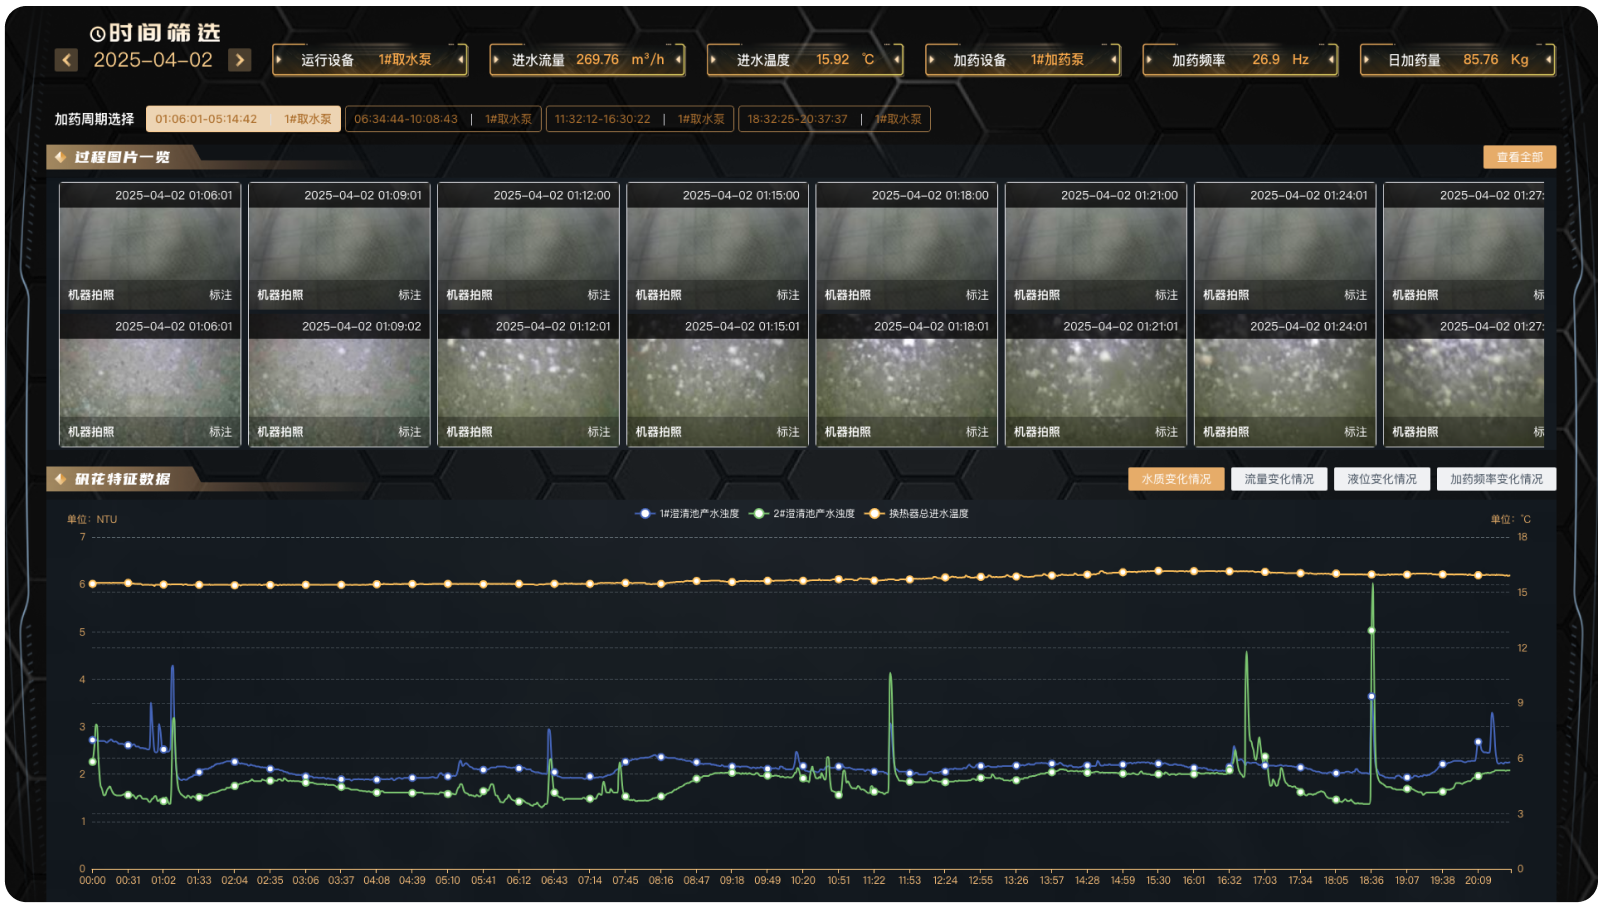Image resolution: width=1602 pixels, height=906 pixels.
Task: Open the photo taken at 01:15:01
Action: [717, 379]
